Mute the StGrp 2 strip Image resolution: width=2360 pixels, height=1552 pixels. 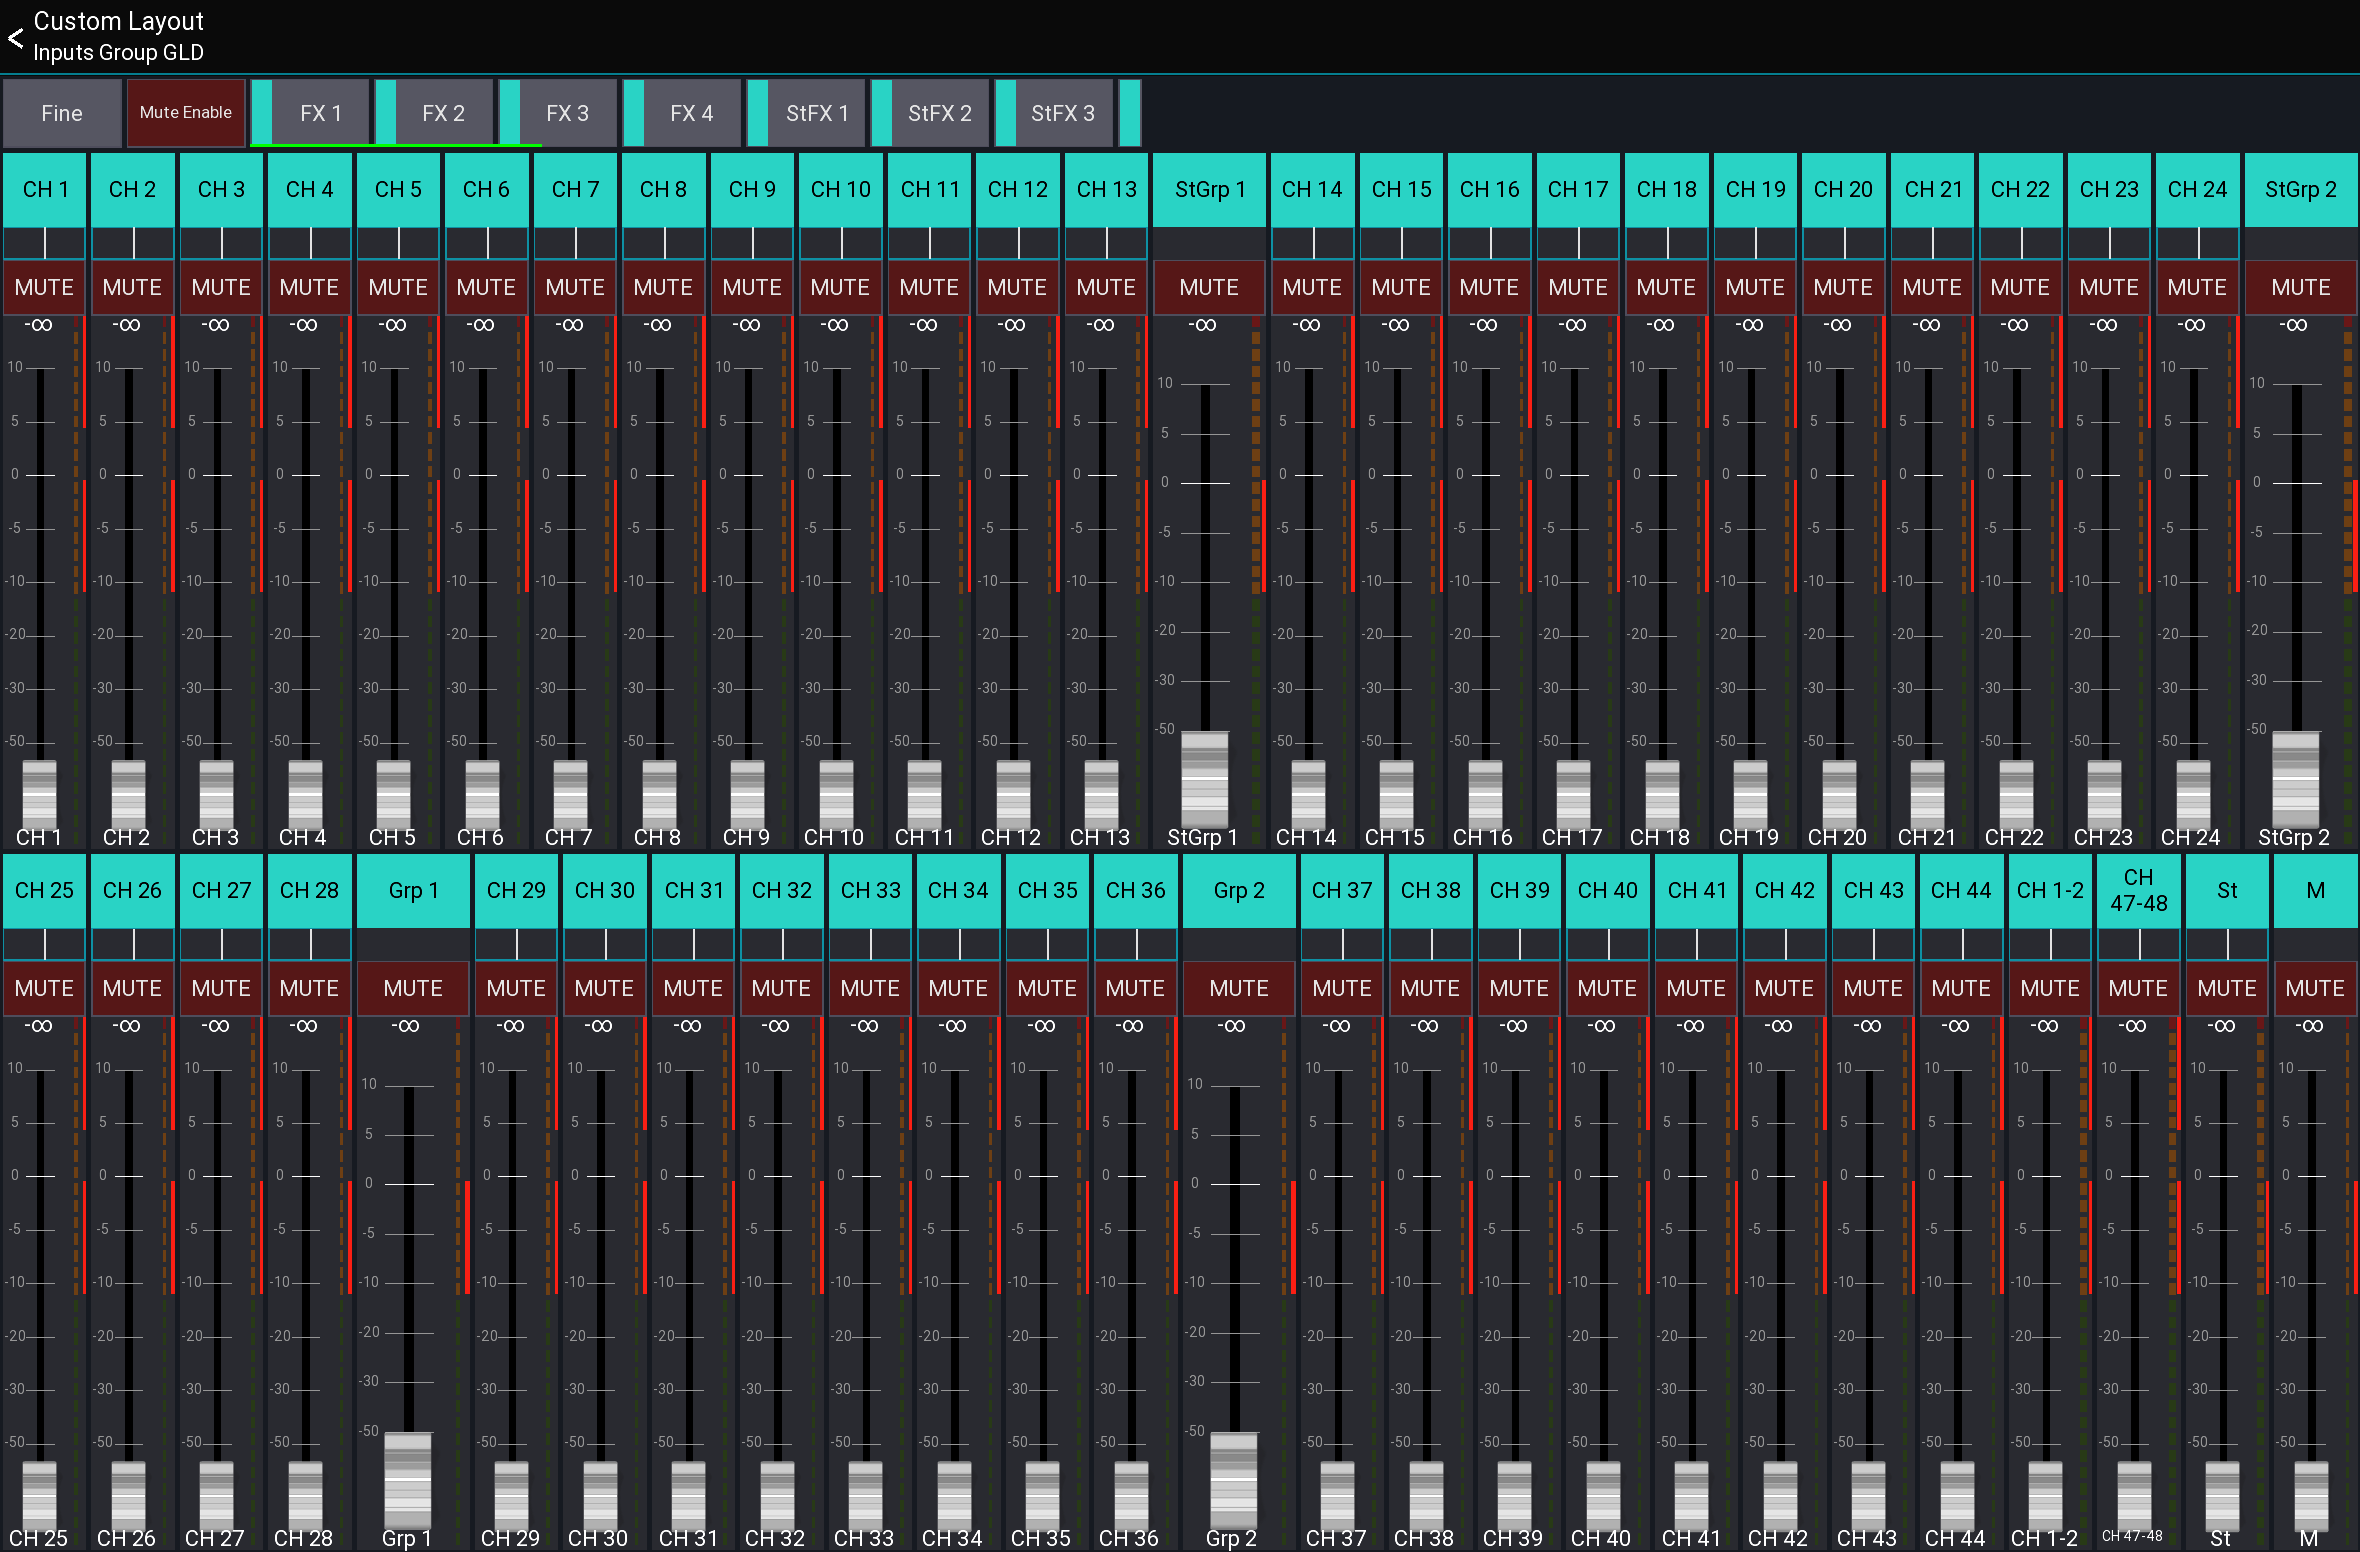[2300, 288]
